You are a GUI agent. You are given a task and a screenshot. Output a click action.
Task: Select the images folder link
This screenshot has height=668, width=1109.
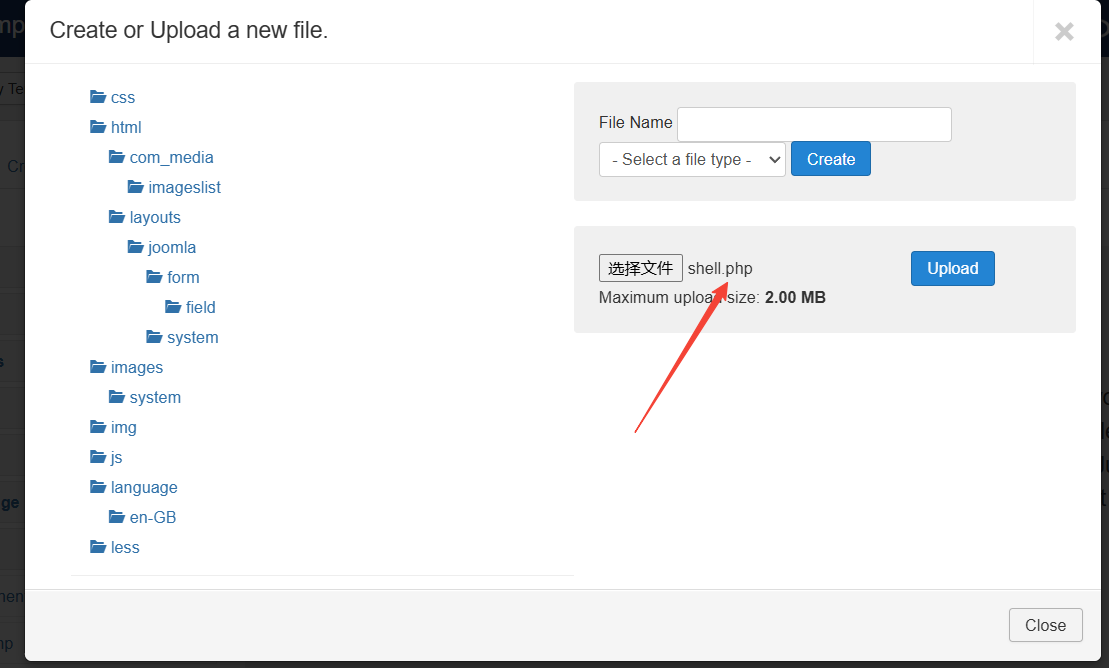pyautogui.click(x=137, y=367)
